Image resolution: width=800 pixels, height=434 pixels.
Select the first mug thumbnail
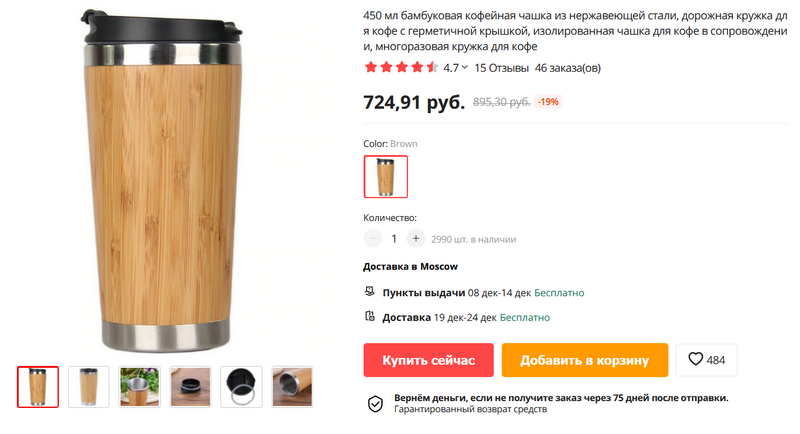click(x=38, y=387)
